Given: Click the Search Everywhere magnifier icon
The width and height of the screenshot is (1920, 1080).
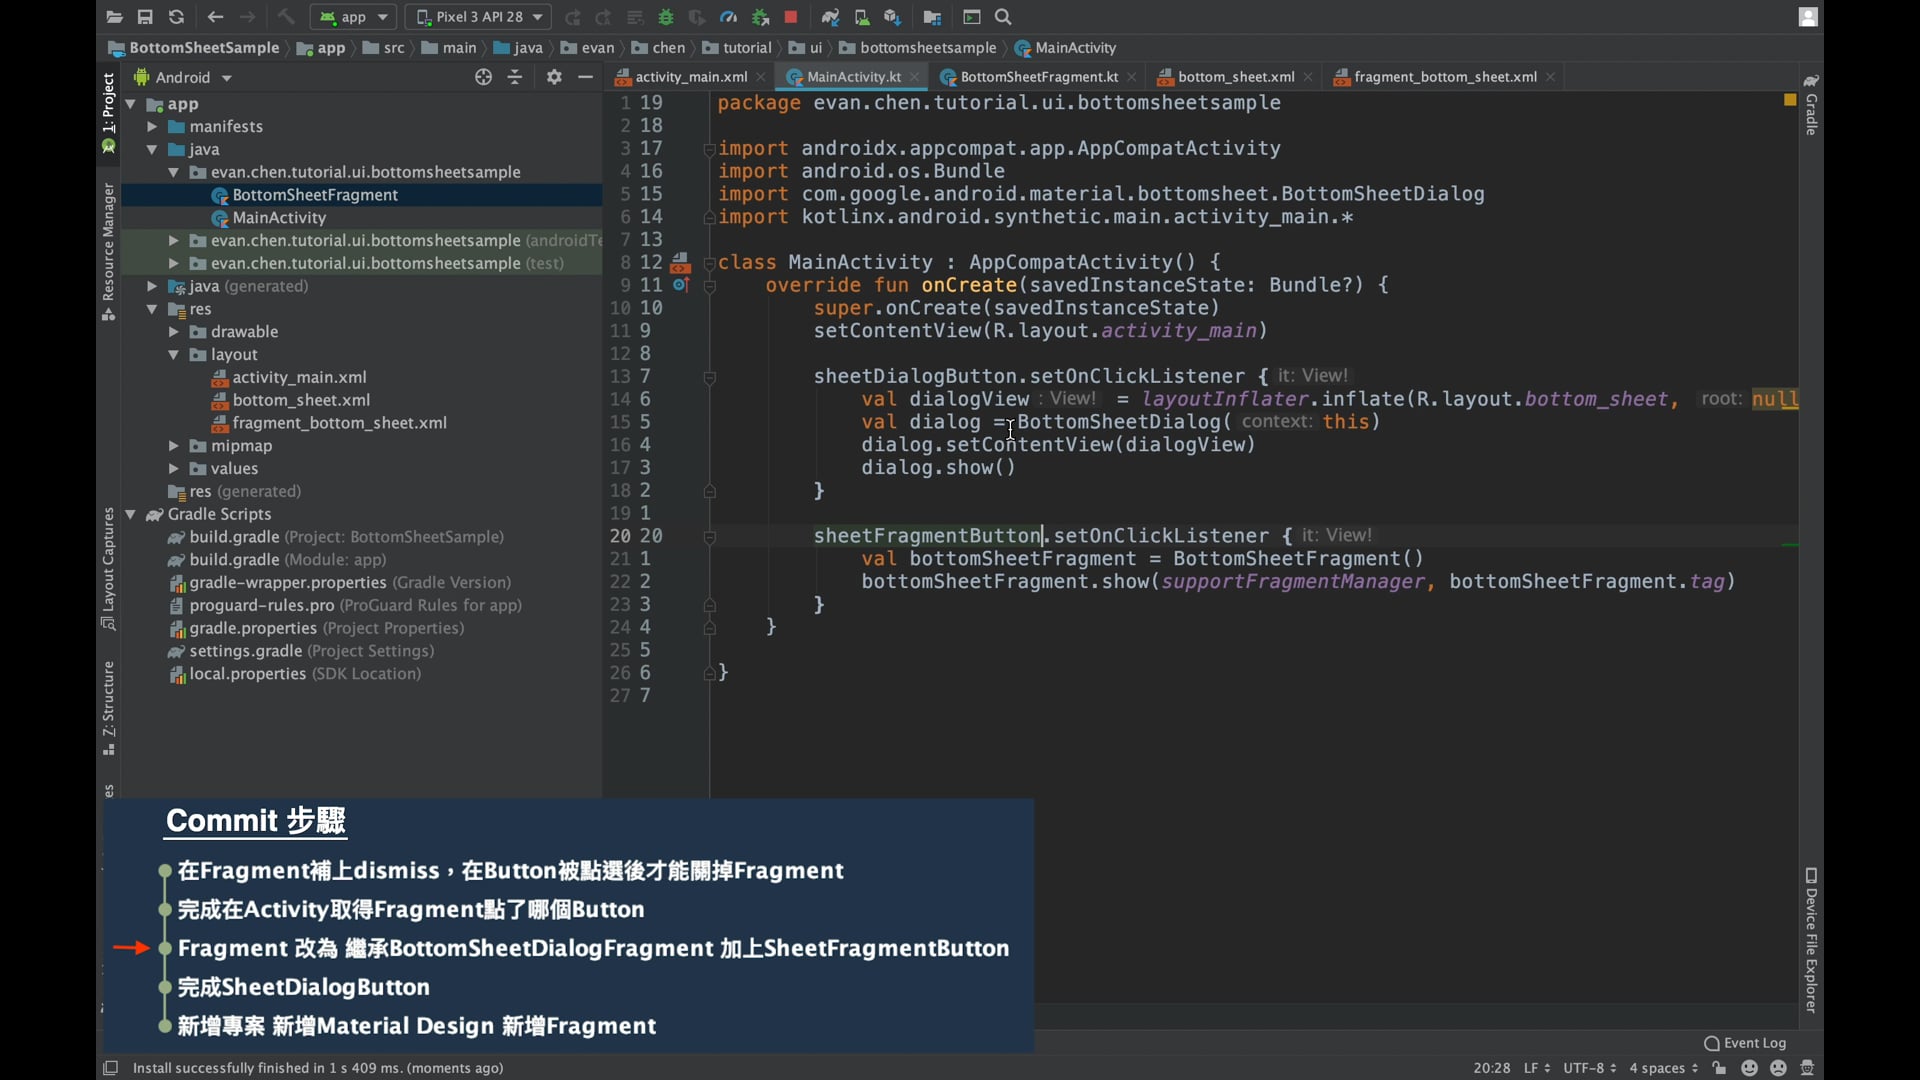Looking at the screenshot, I should point(1004,17).
